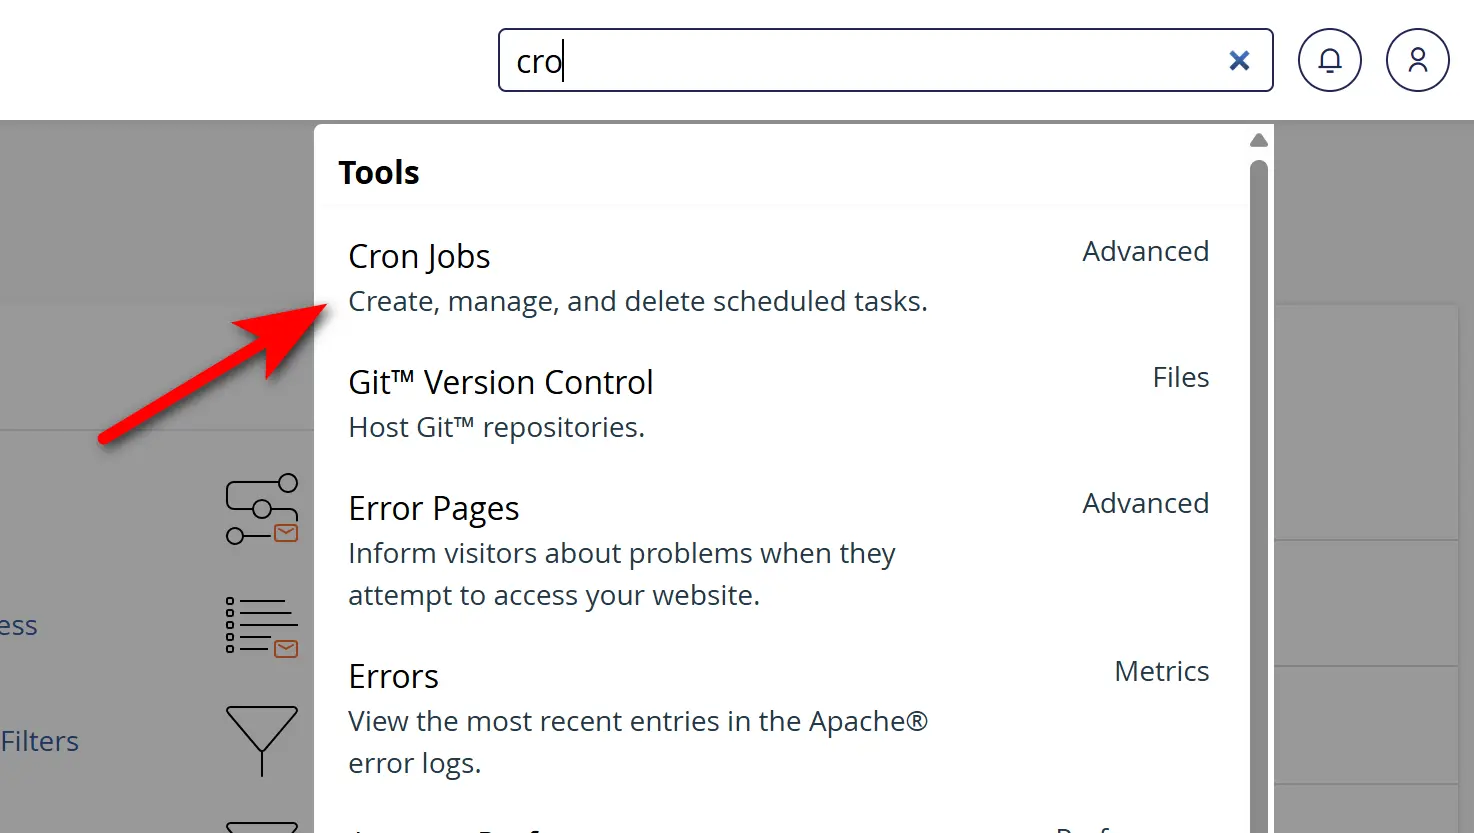Click the Cron Jobs description text

click(637, 301)
